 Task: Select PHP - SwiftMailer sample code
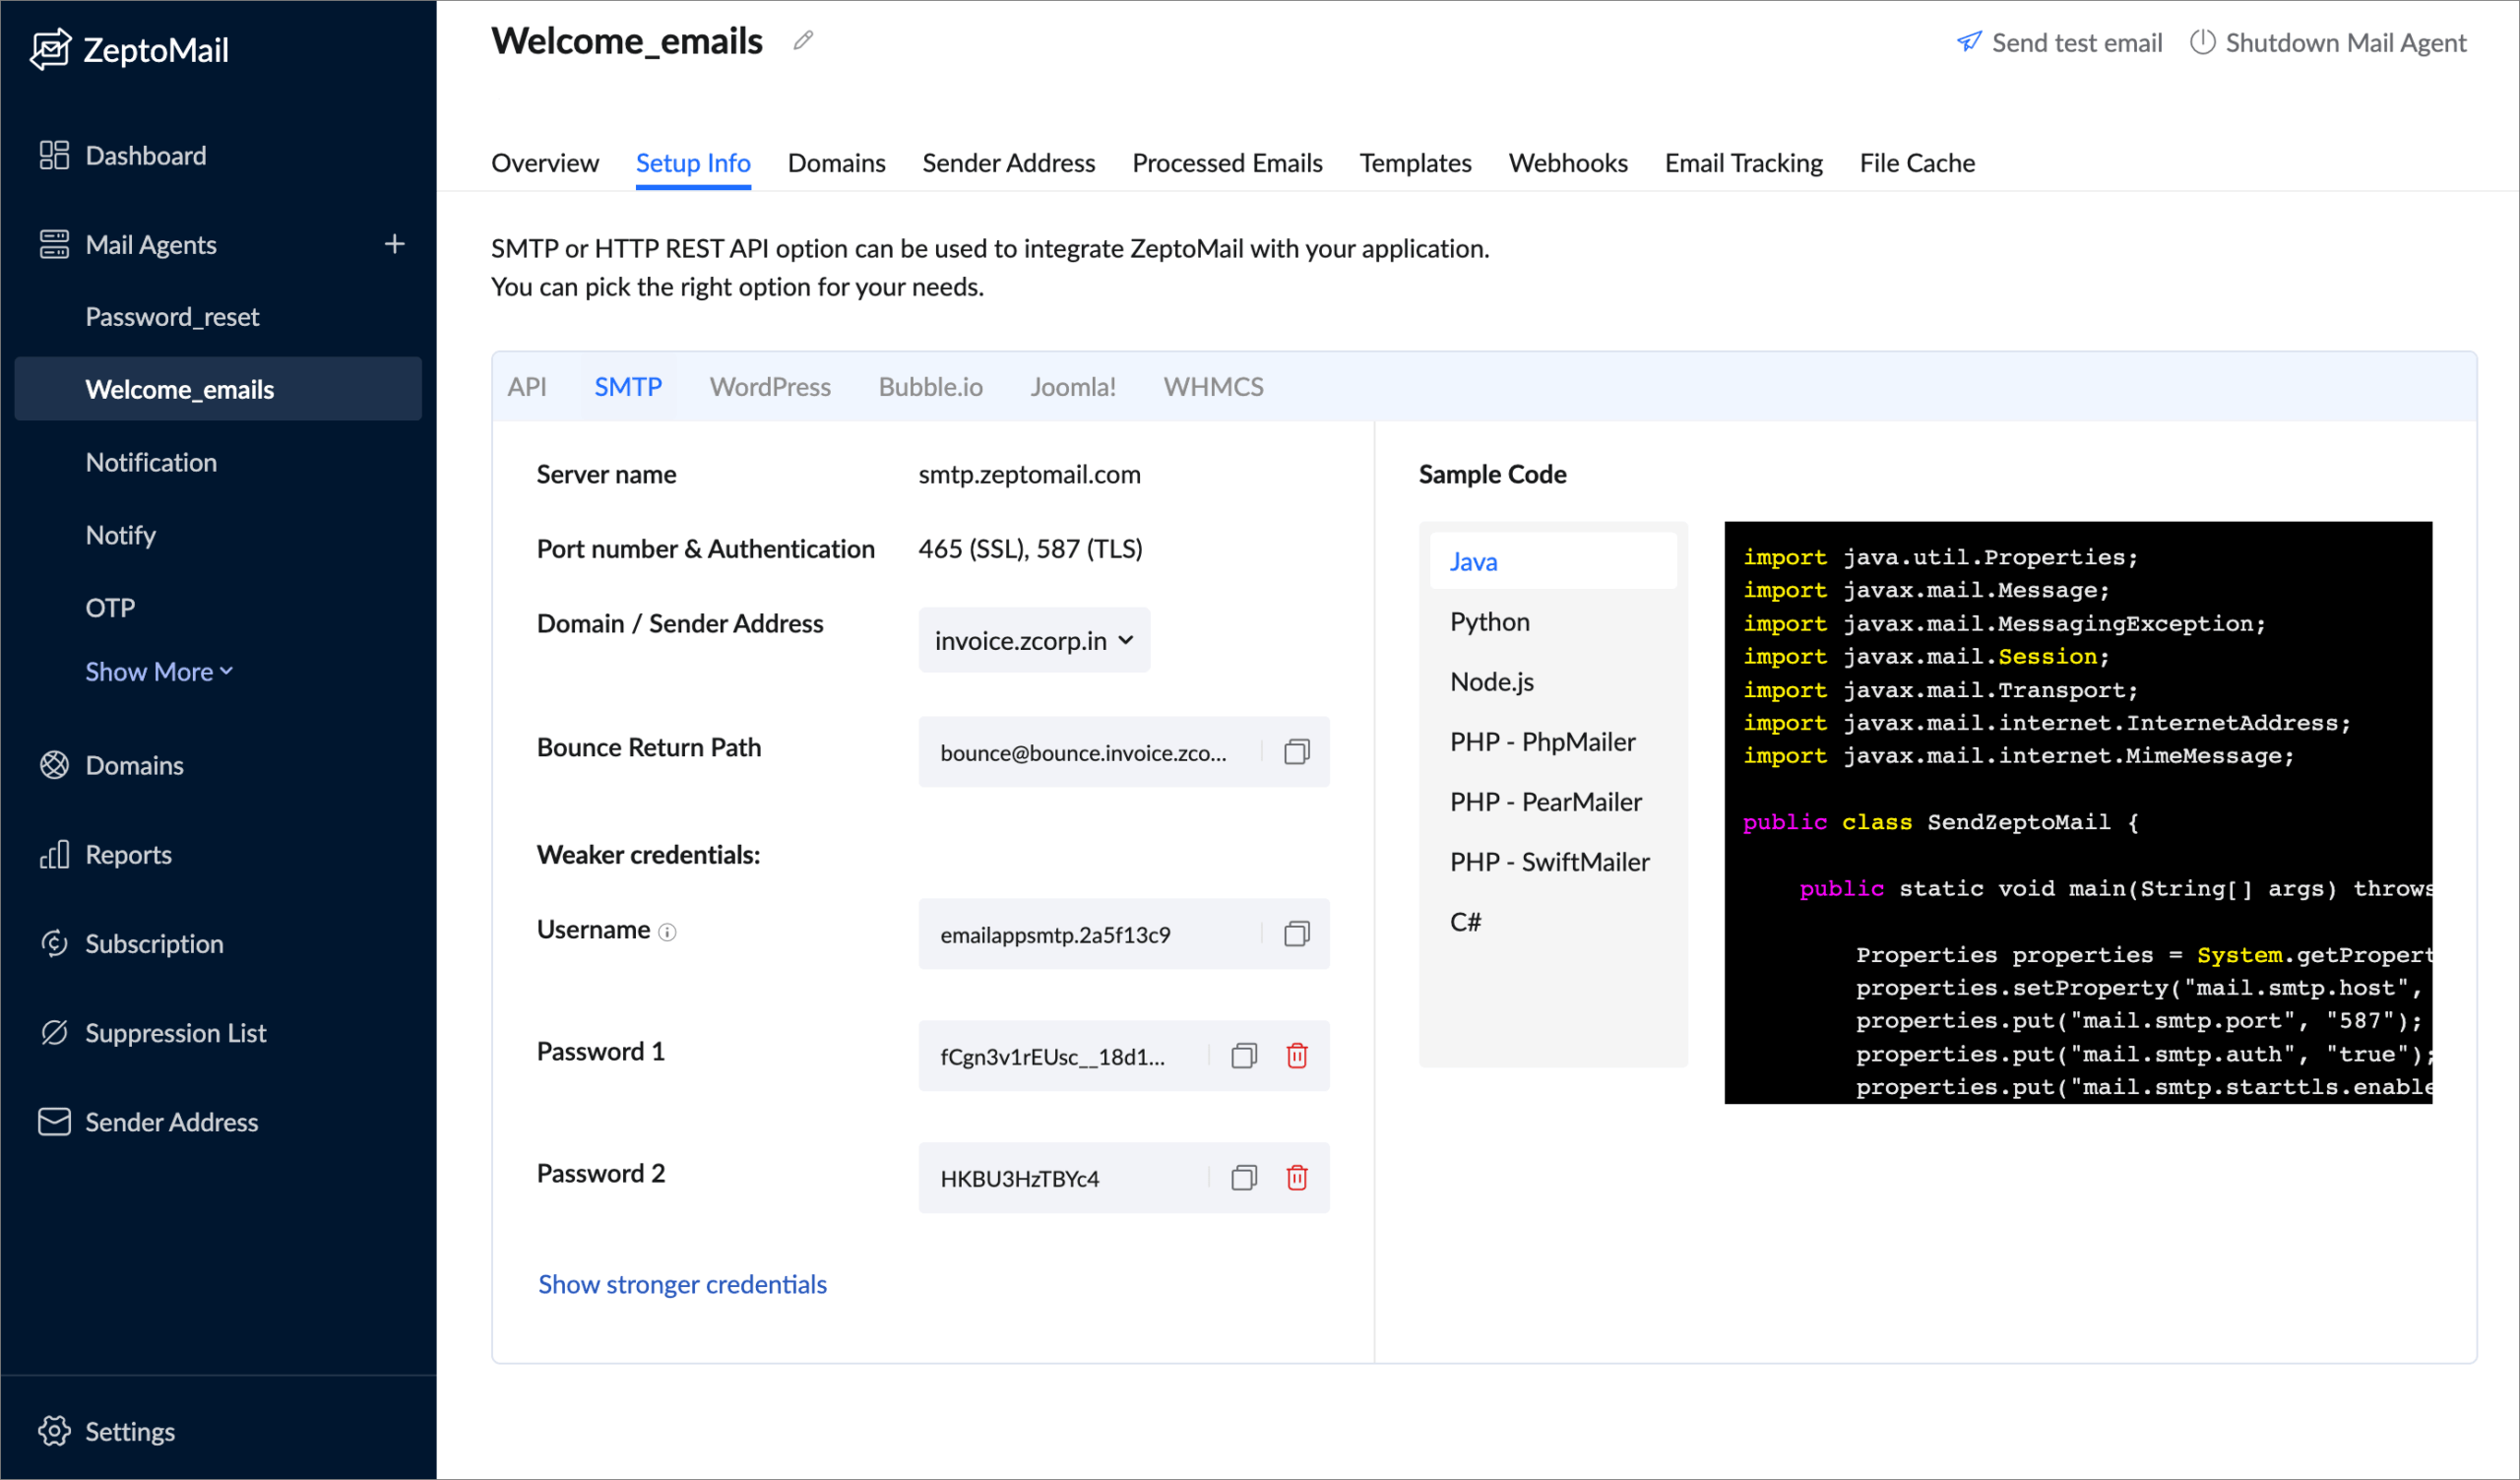coord(1549,861)
